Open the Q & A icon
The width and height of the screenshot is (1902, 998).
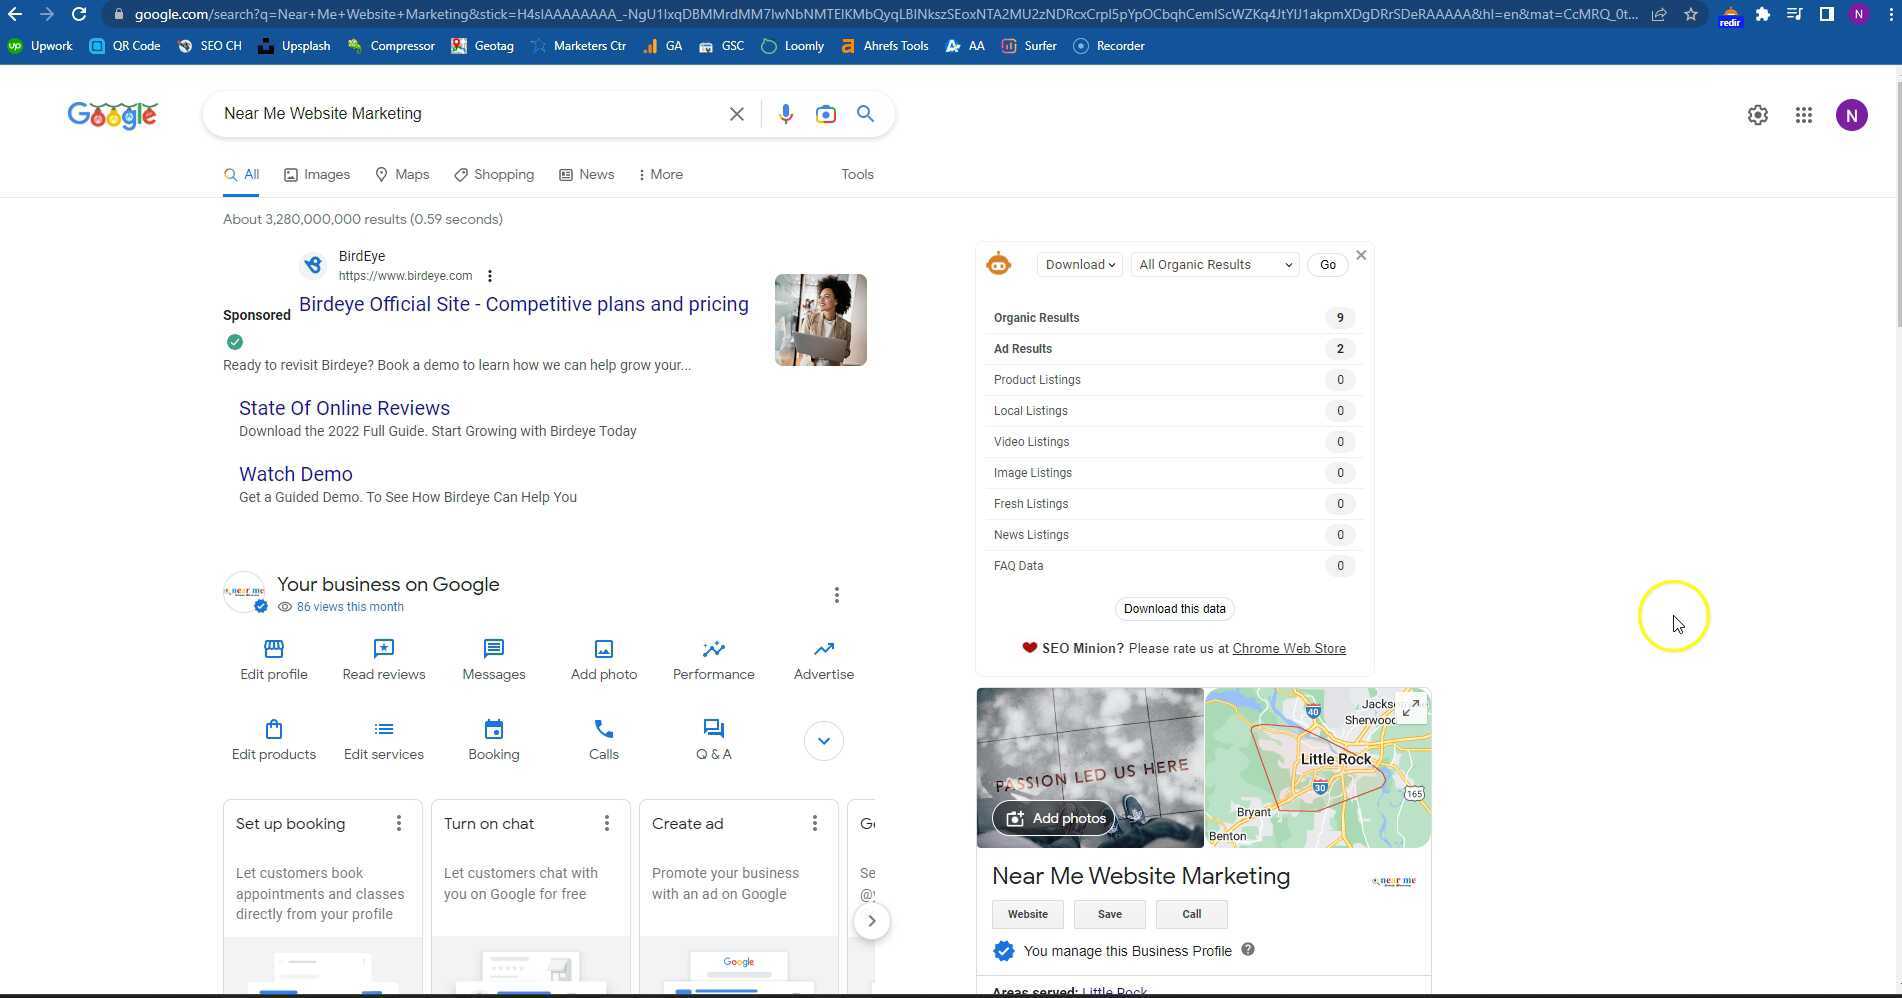pyautogui.click(x=713, y=729)
